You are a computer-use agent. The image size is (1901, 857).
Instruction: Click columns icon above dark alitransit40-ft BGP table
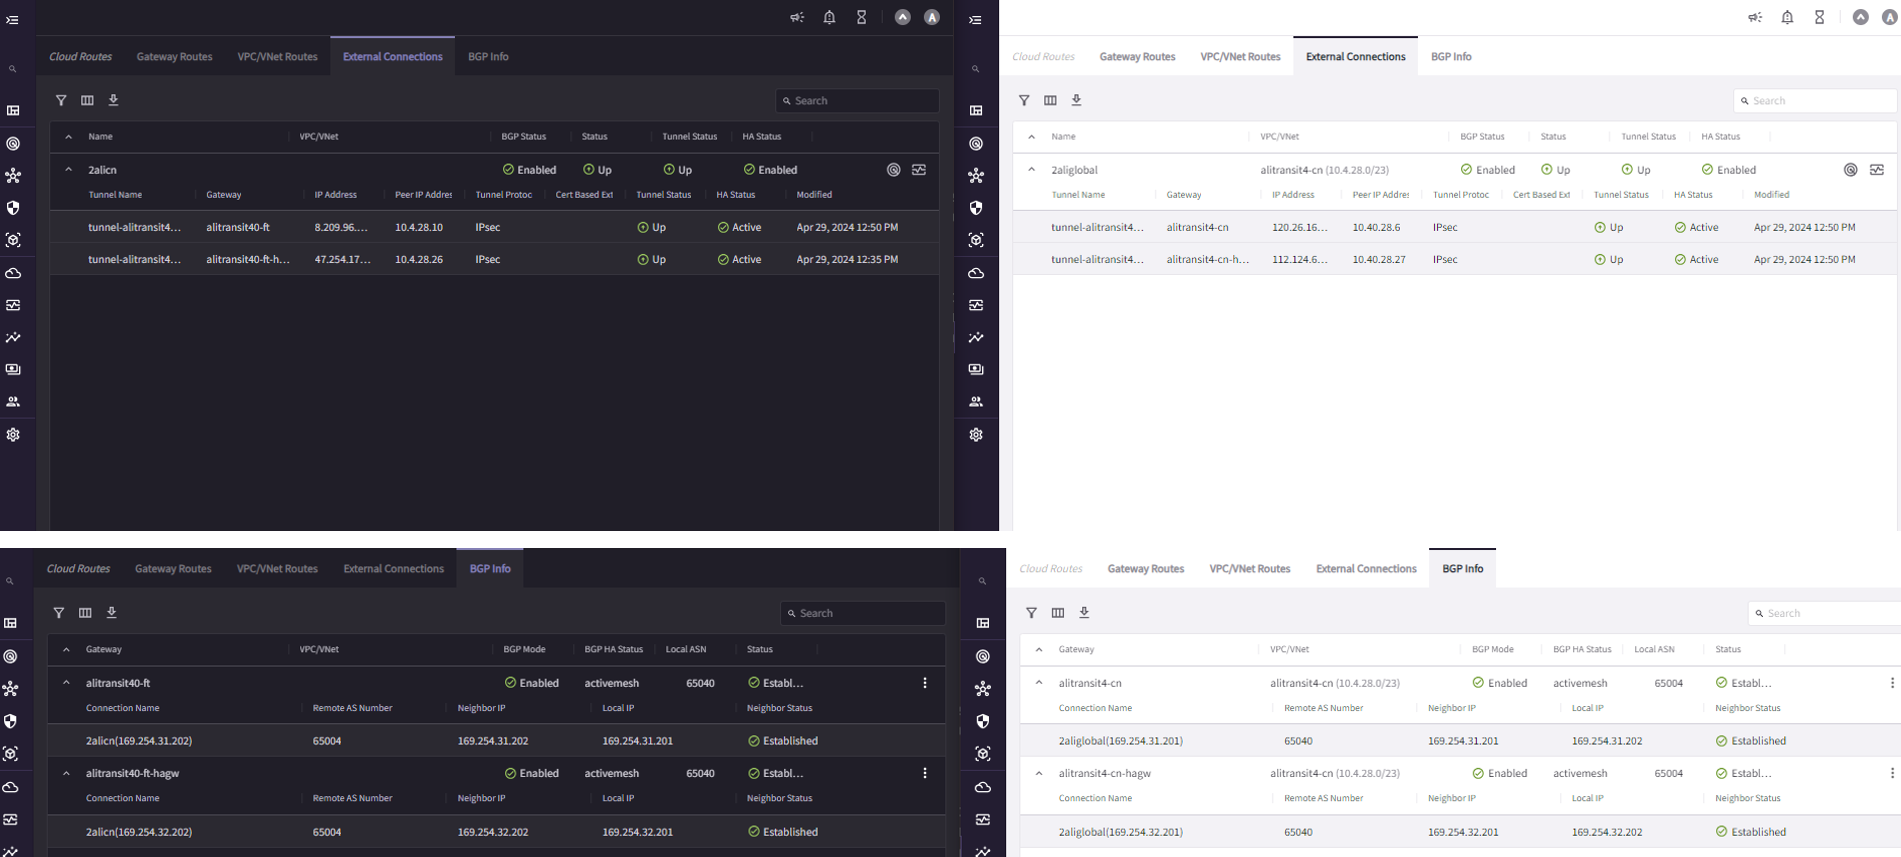coord(85,612)
